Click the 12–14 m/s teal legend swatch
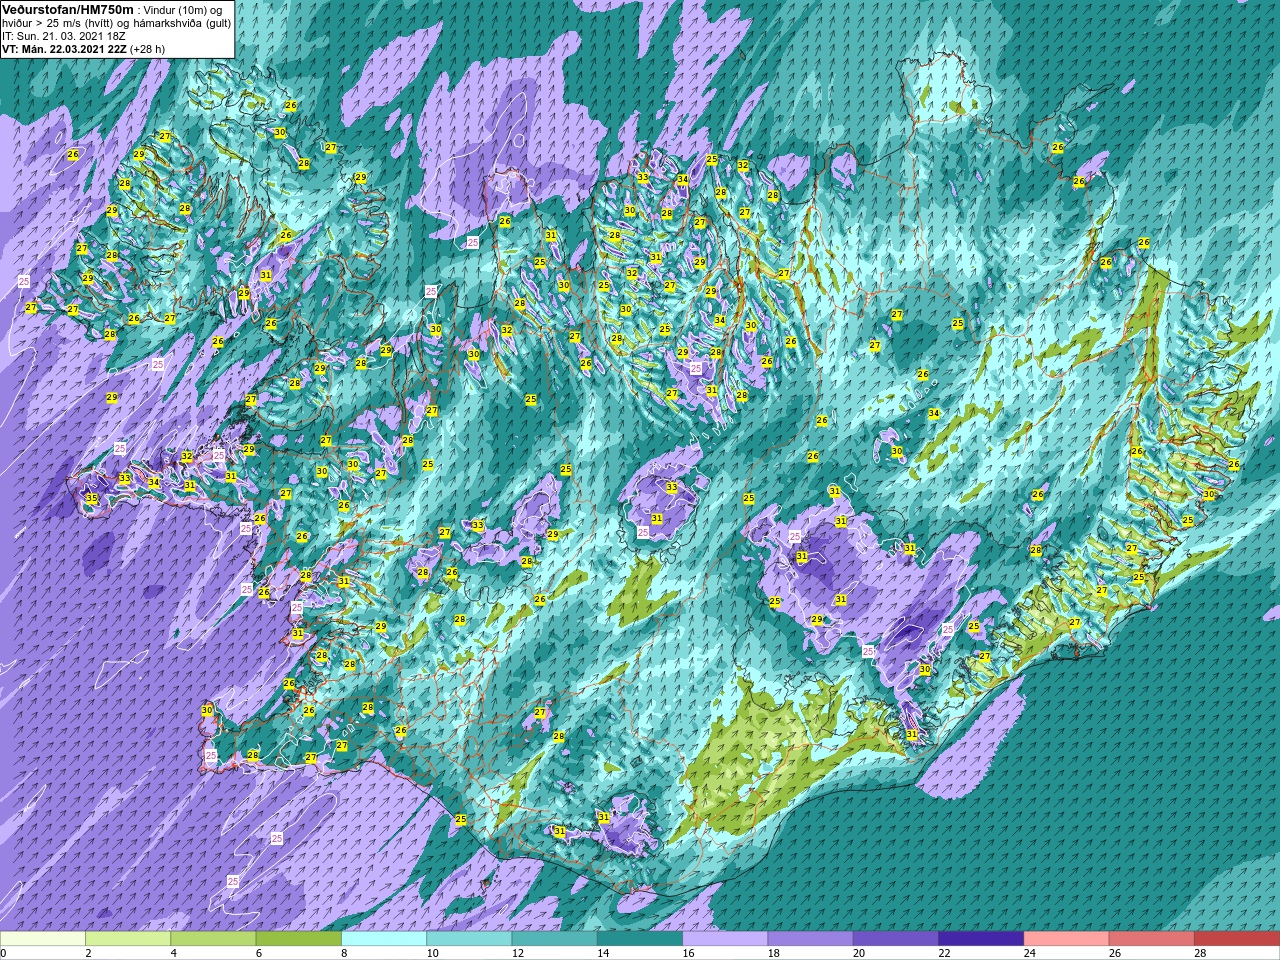Image resolution: width=1280 pixels, height=960 pixels. [x=554, y=939]
